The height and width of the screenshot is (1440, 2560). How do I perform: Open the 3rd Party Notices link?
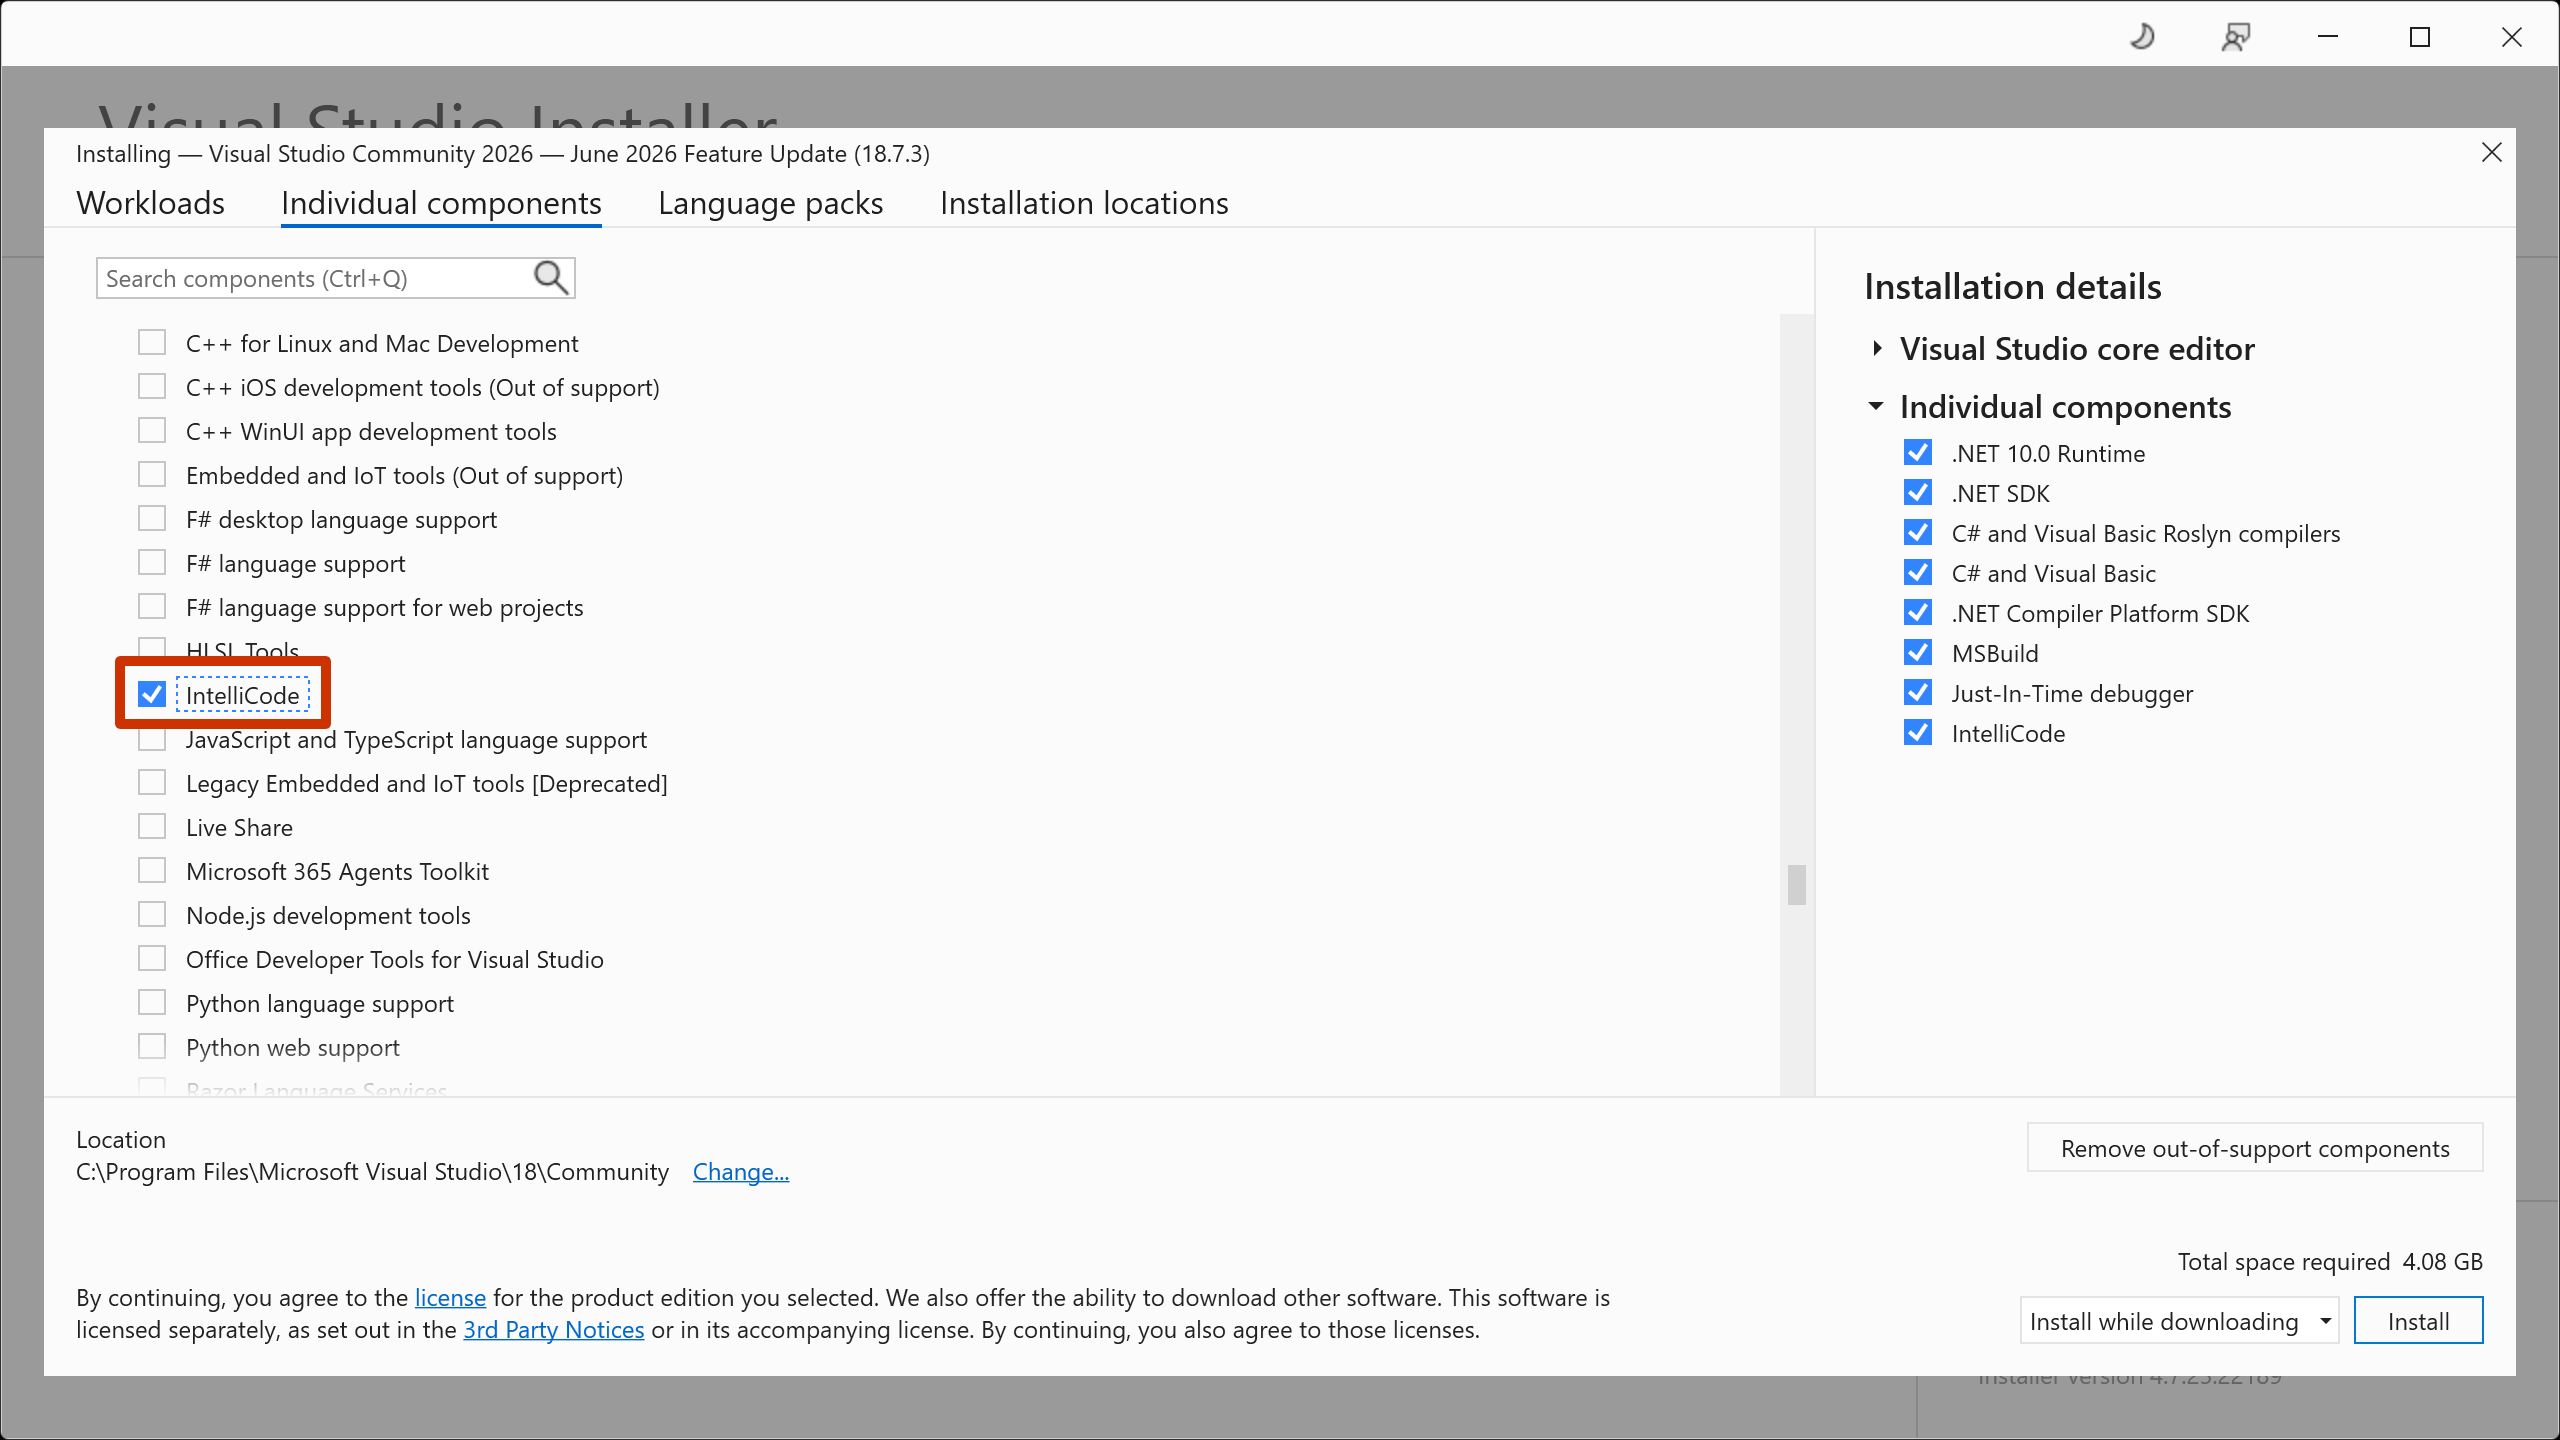(554, 1329)
